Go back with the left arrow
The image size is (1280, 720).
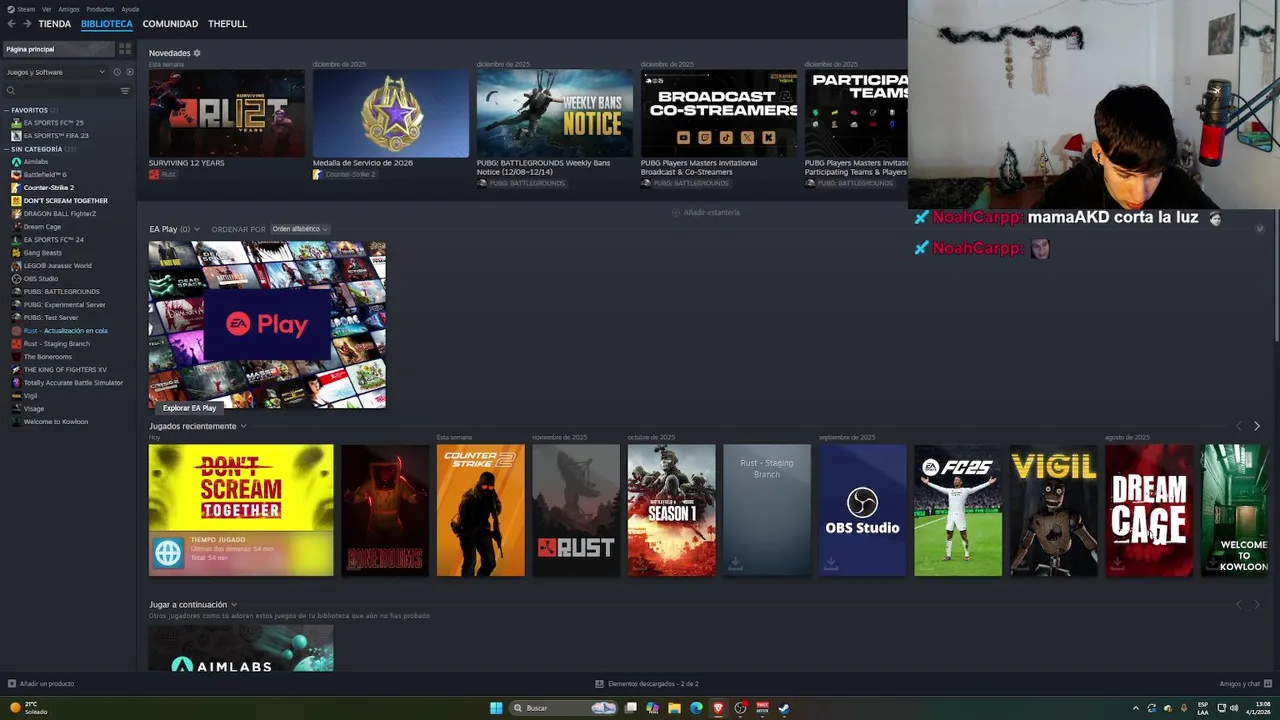(x=11, y=24)
